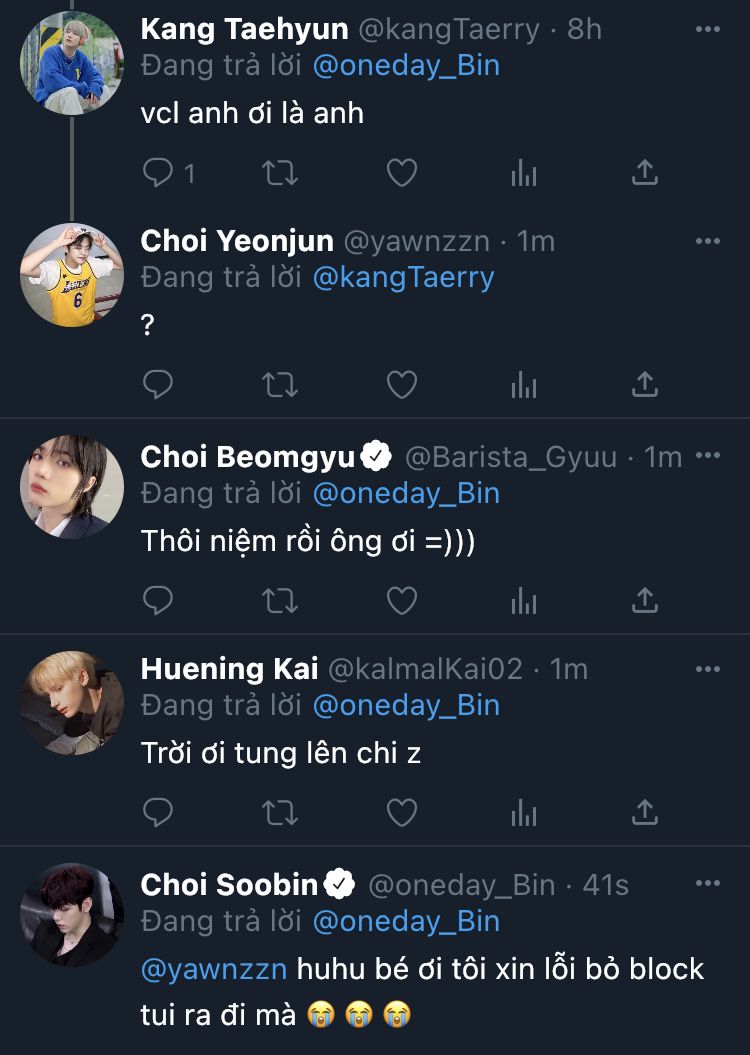Open more options on Choi Yeonjun's tweet
750x1055 pixels.
click(707, 242)
